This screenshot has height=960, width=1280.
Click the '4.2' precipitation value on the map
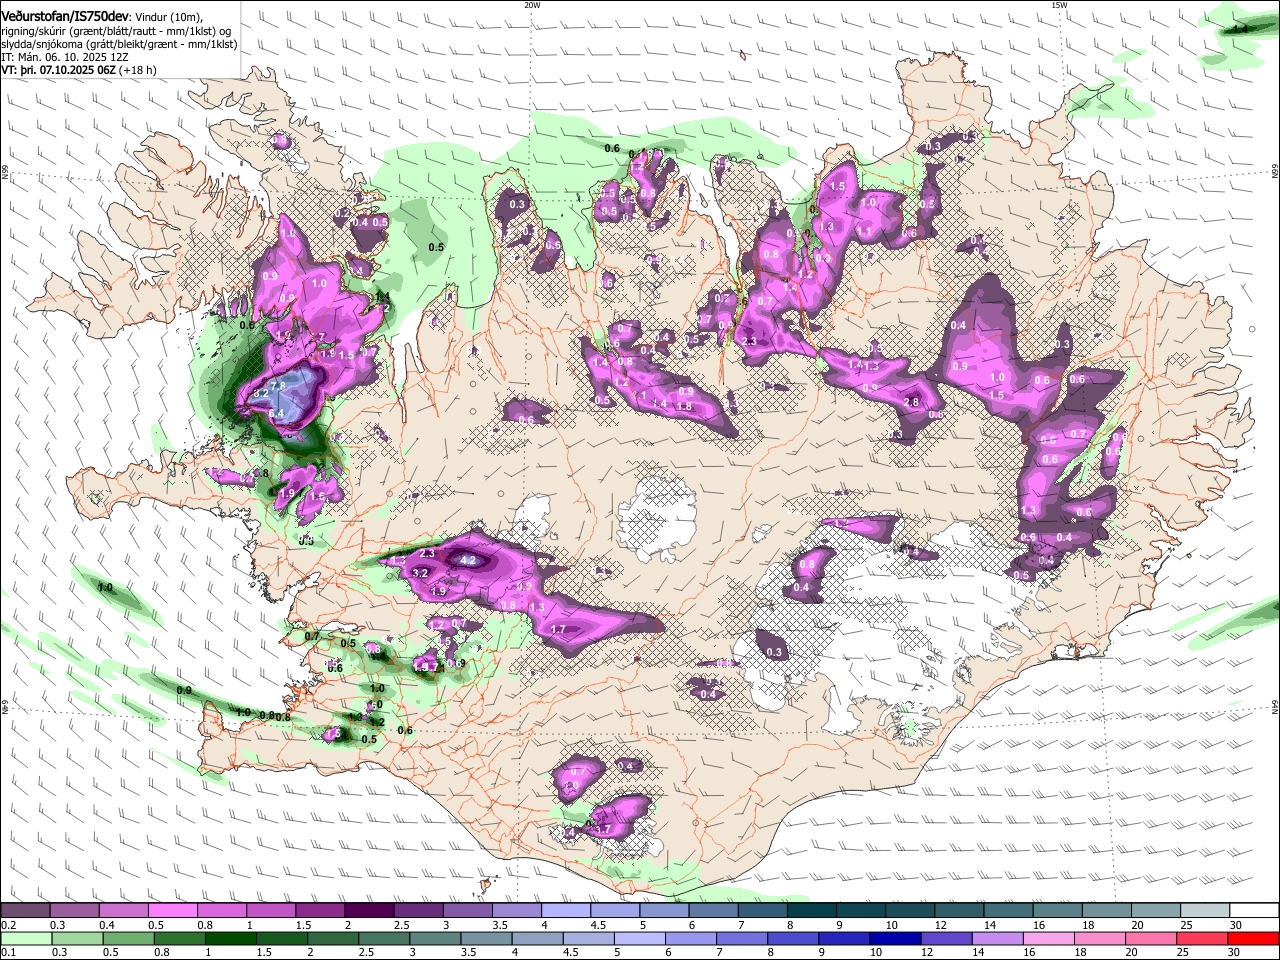pos(468,561)
